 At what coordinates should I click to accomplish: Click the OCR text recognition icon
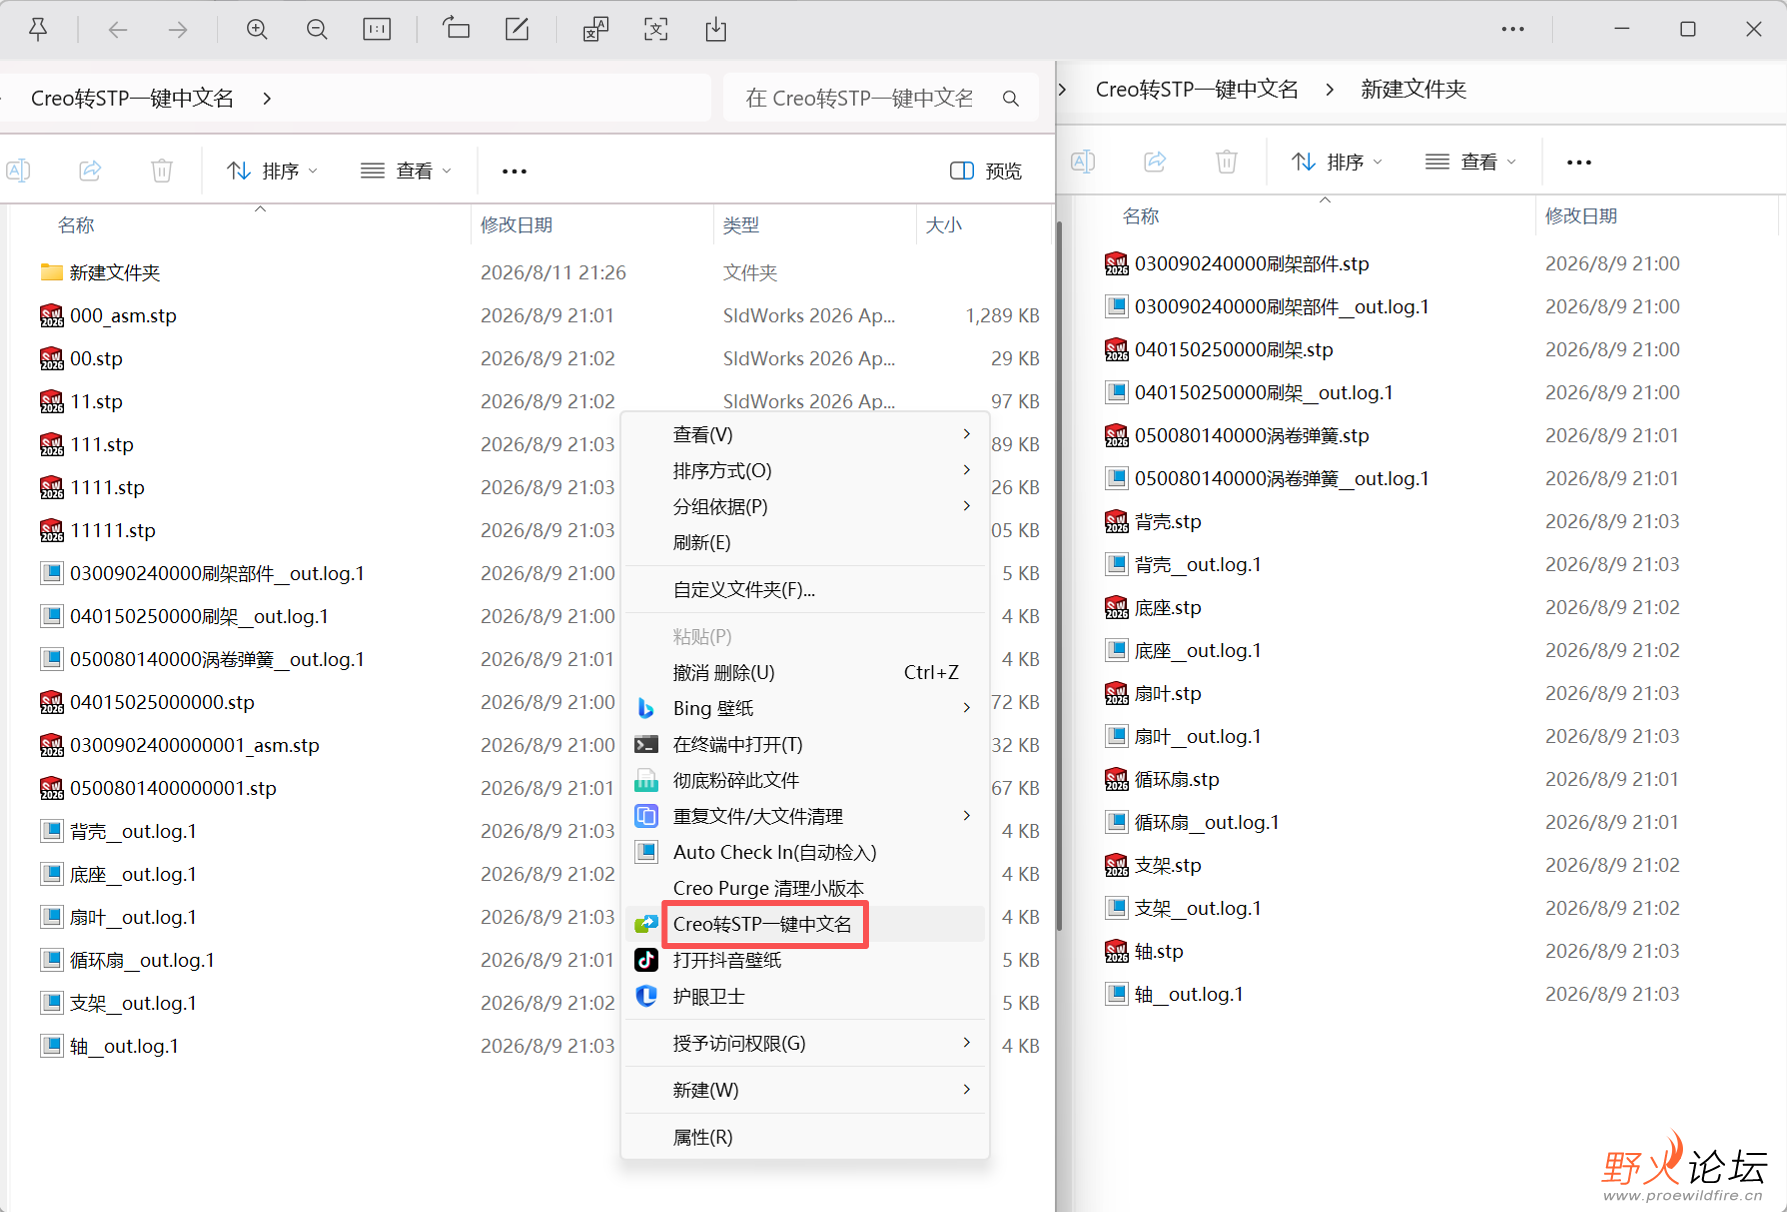coord(595,30)
